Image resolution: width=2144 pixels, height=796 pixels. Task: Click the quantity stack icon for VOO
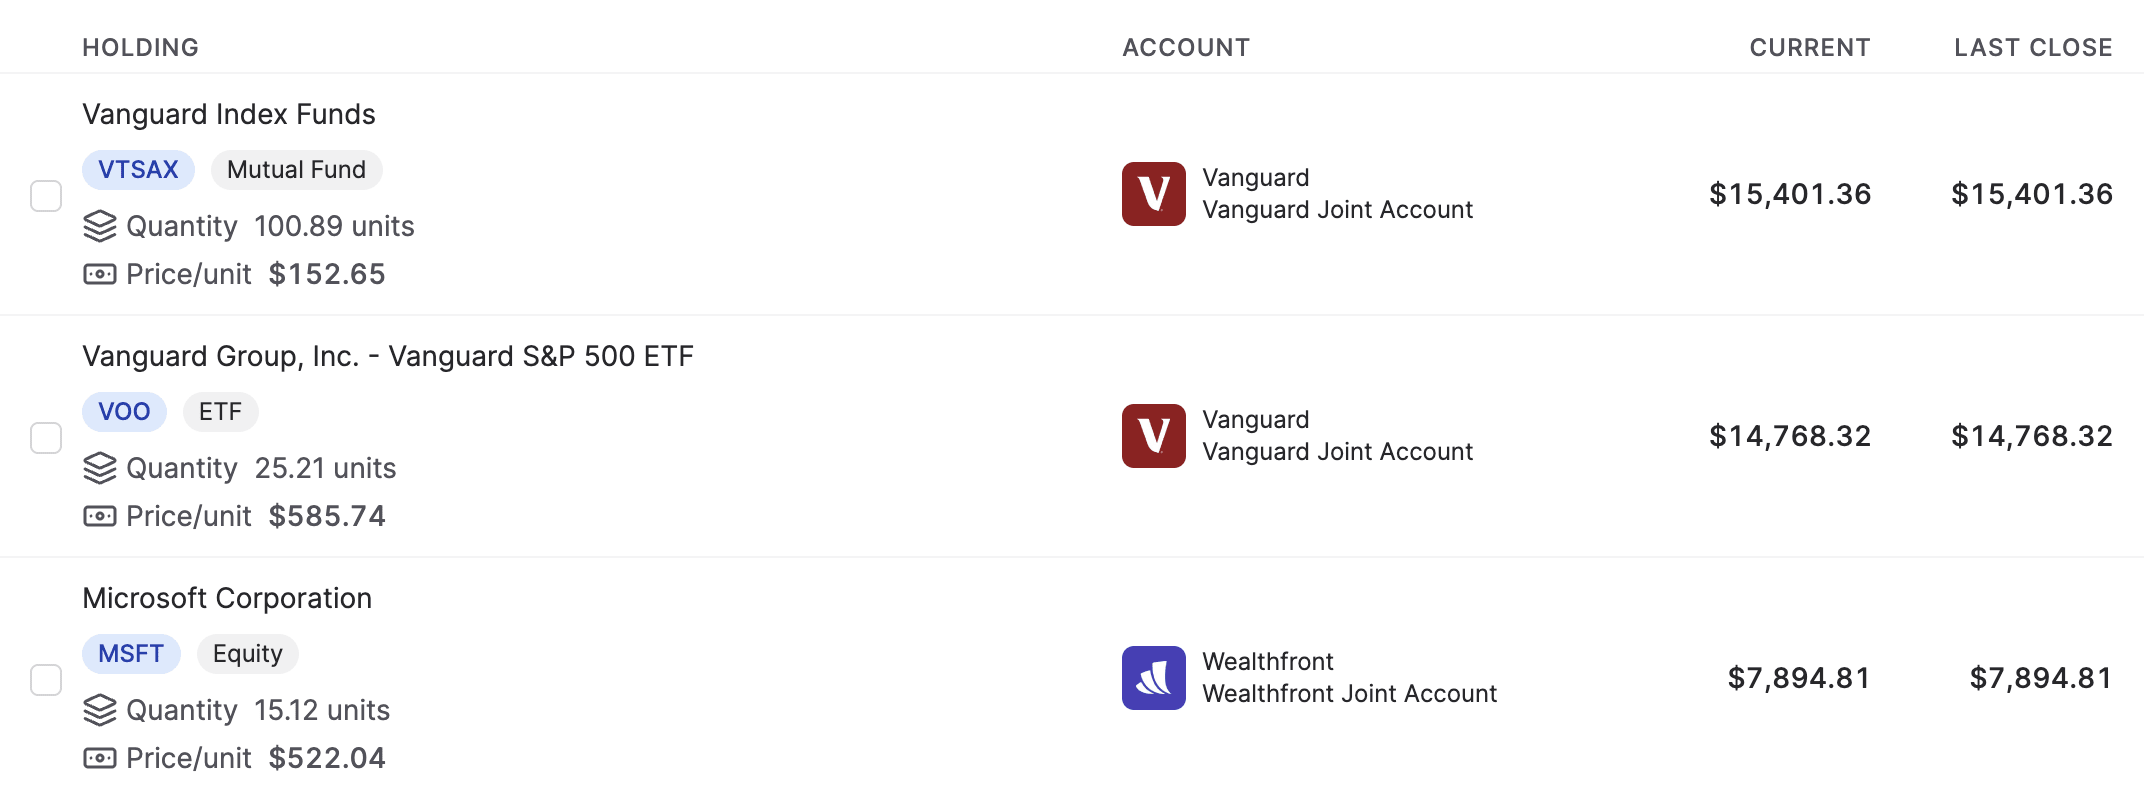click(x=99, y=468)
